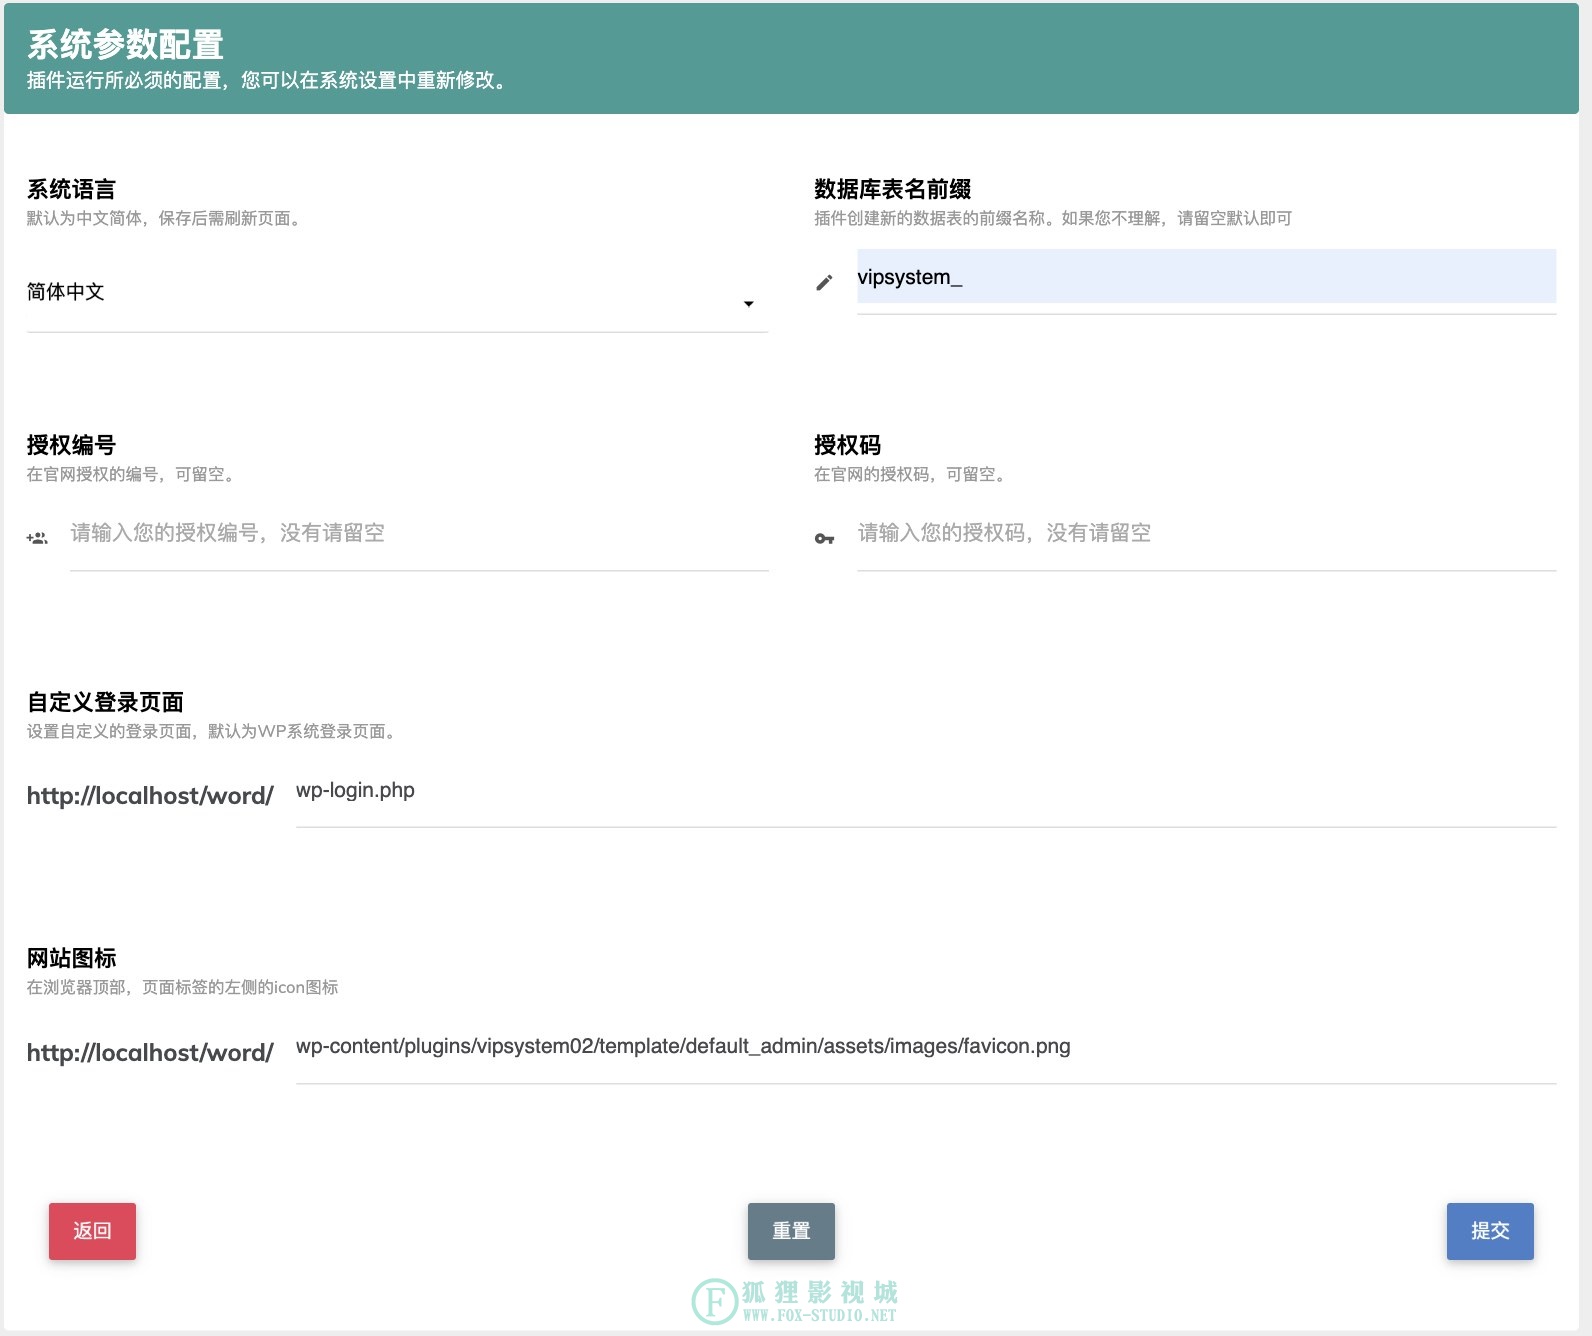This screenshot has width=1592, height=1336.
Task: Click the red 返回 button
Action: 92,1231
